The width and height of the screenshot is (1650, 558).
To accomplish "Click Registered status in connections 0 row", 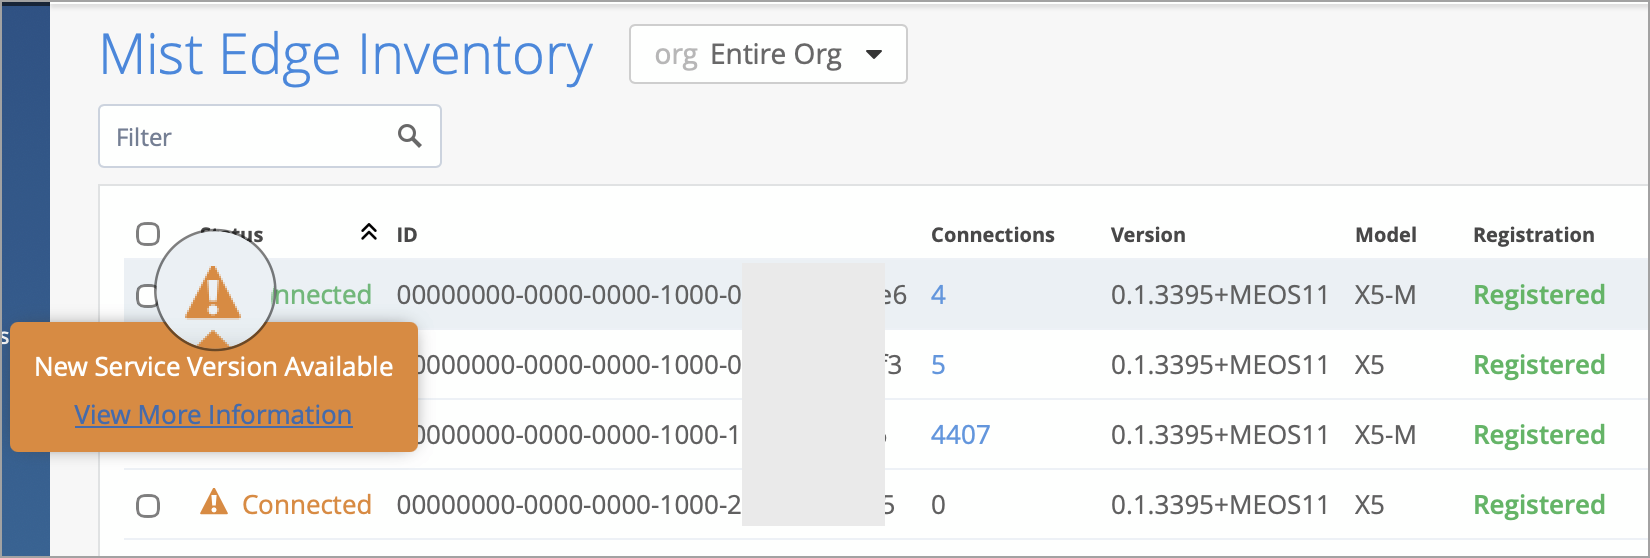I will 1539,505.
